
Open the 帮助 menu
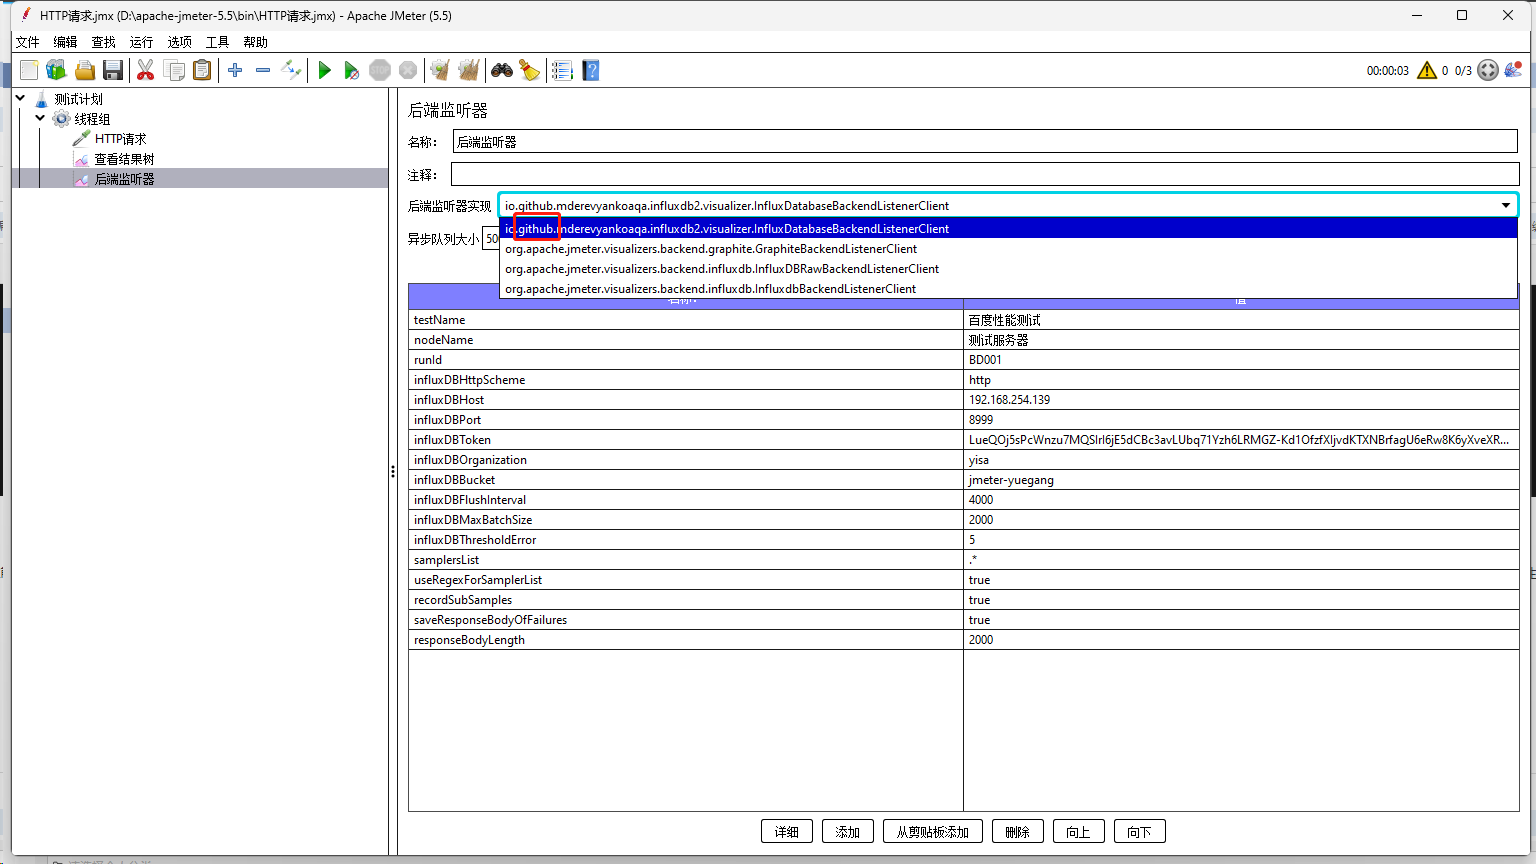pyautogui.click(x=256, y=42)
